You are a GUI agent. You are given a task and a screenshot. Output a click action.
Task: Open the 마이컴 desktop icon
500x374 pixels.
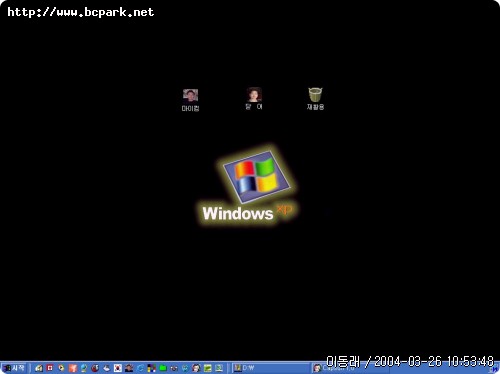190,100
